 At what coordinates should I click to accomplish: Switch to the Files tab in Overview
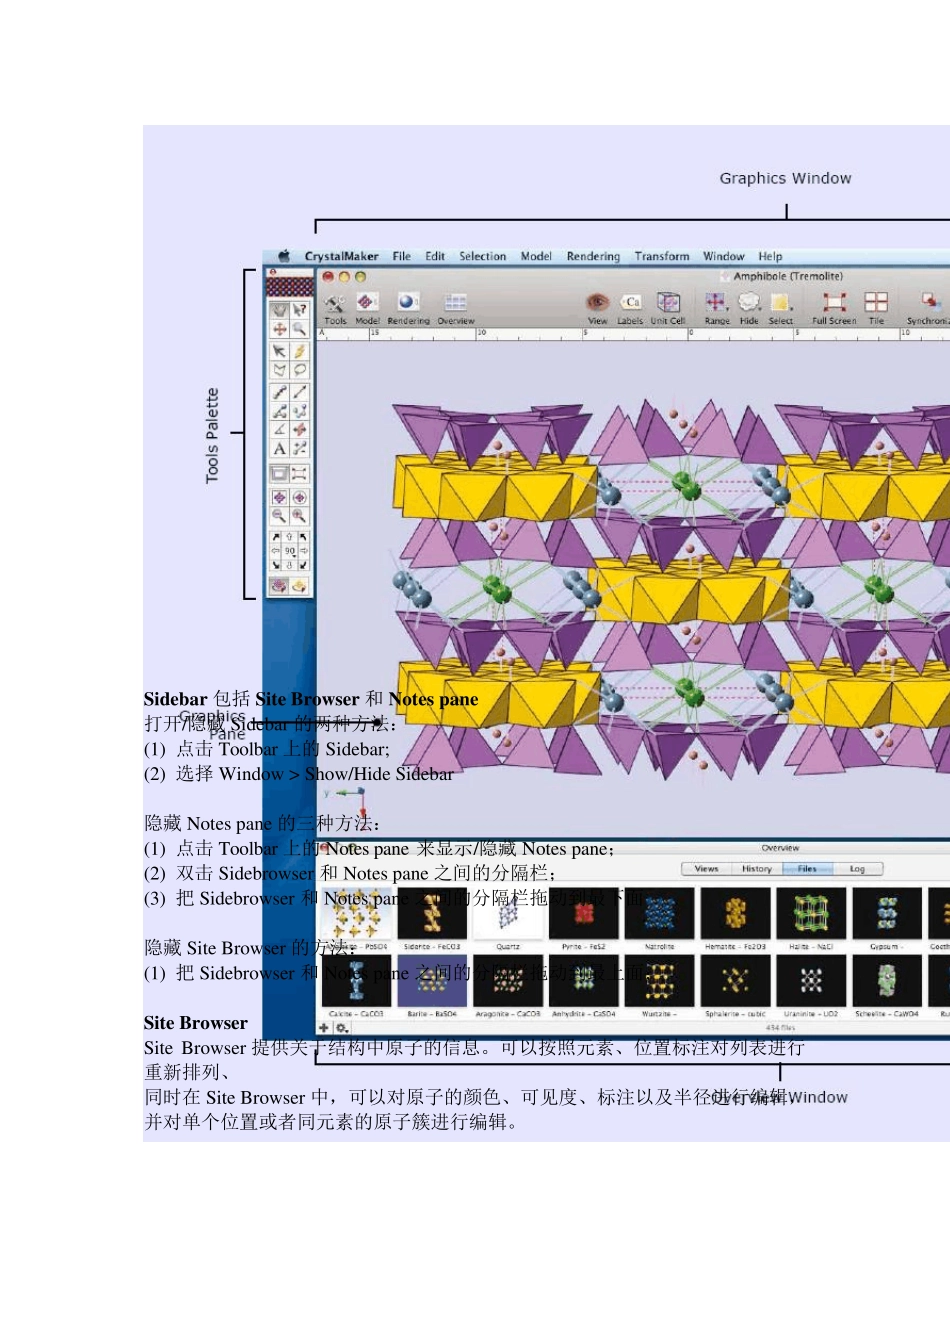tap(807, 869)
